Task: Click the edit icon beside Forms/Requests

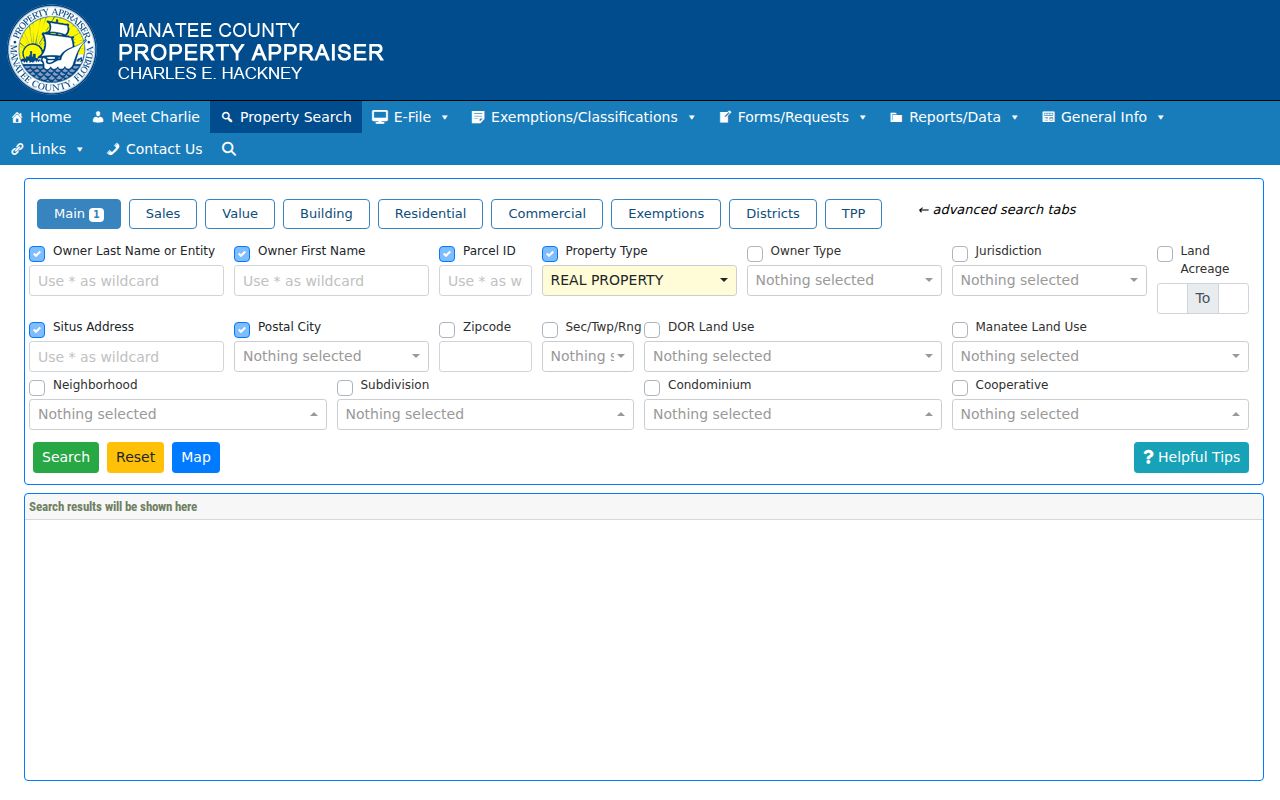Action: pos(725,117)
